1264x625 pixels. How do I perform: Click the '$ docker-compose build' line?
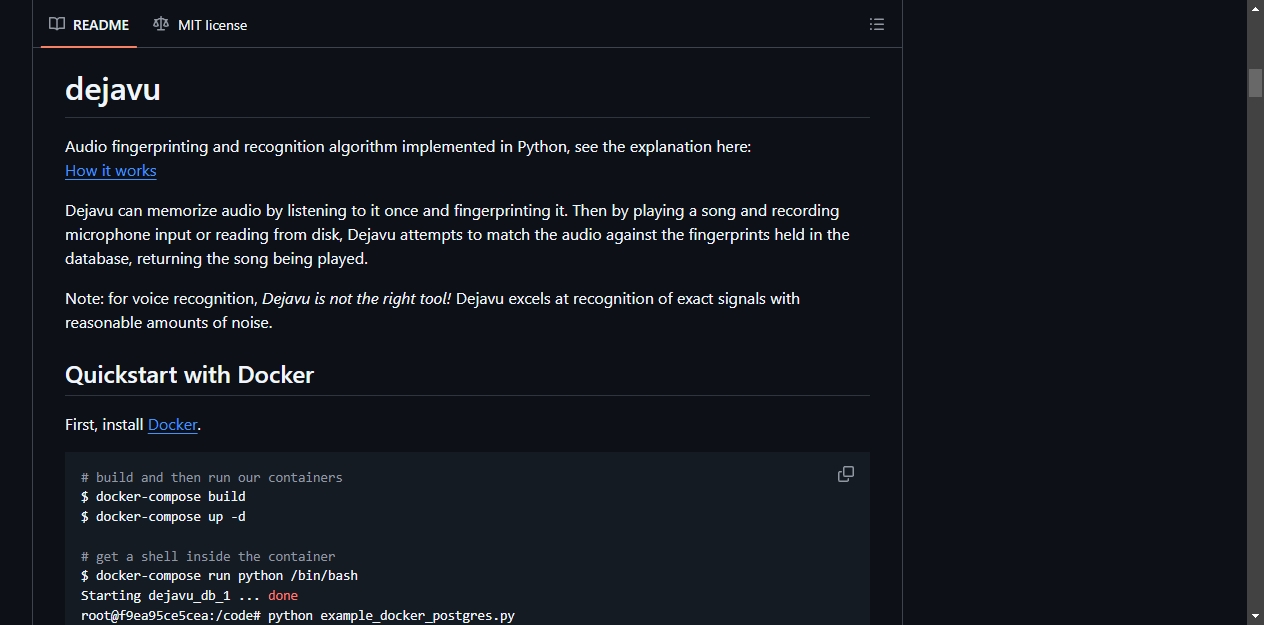coord(163,496)
